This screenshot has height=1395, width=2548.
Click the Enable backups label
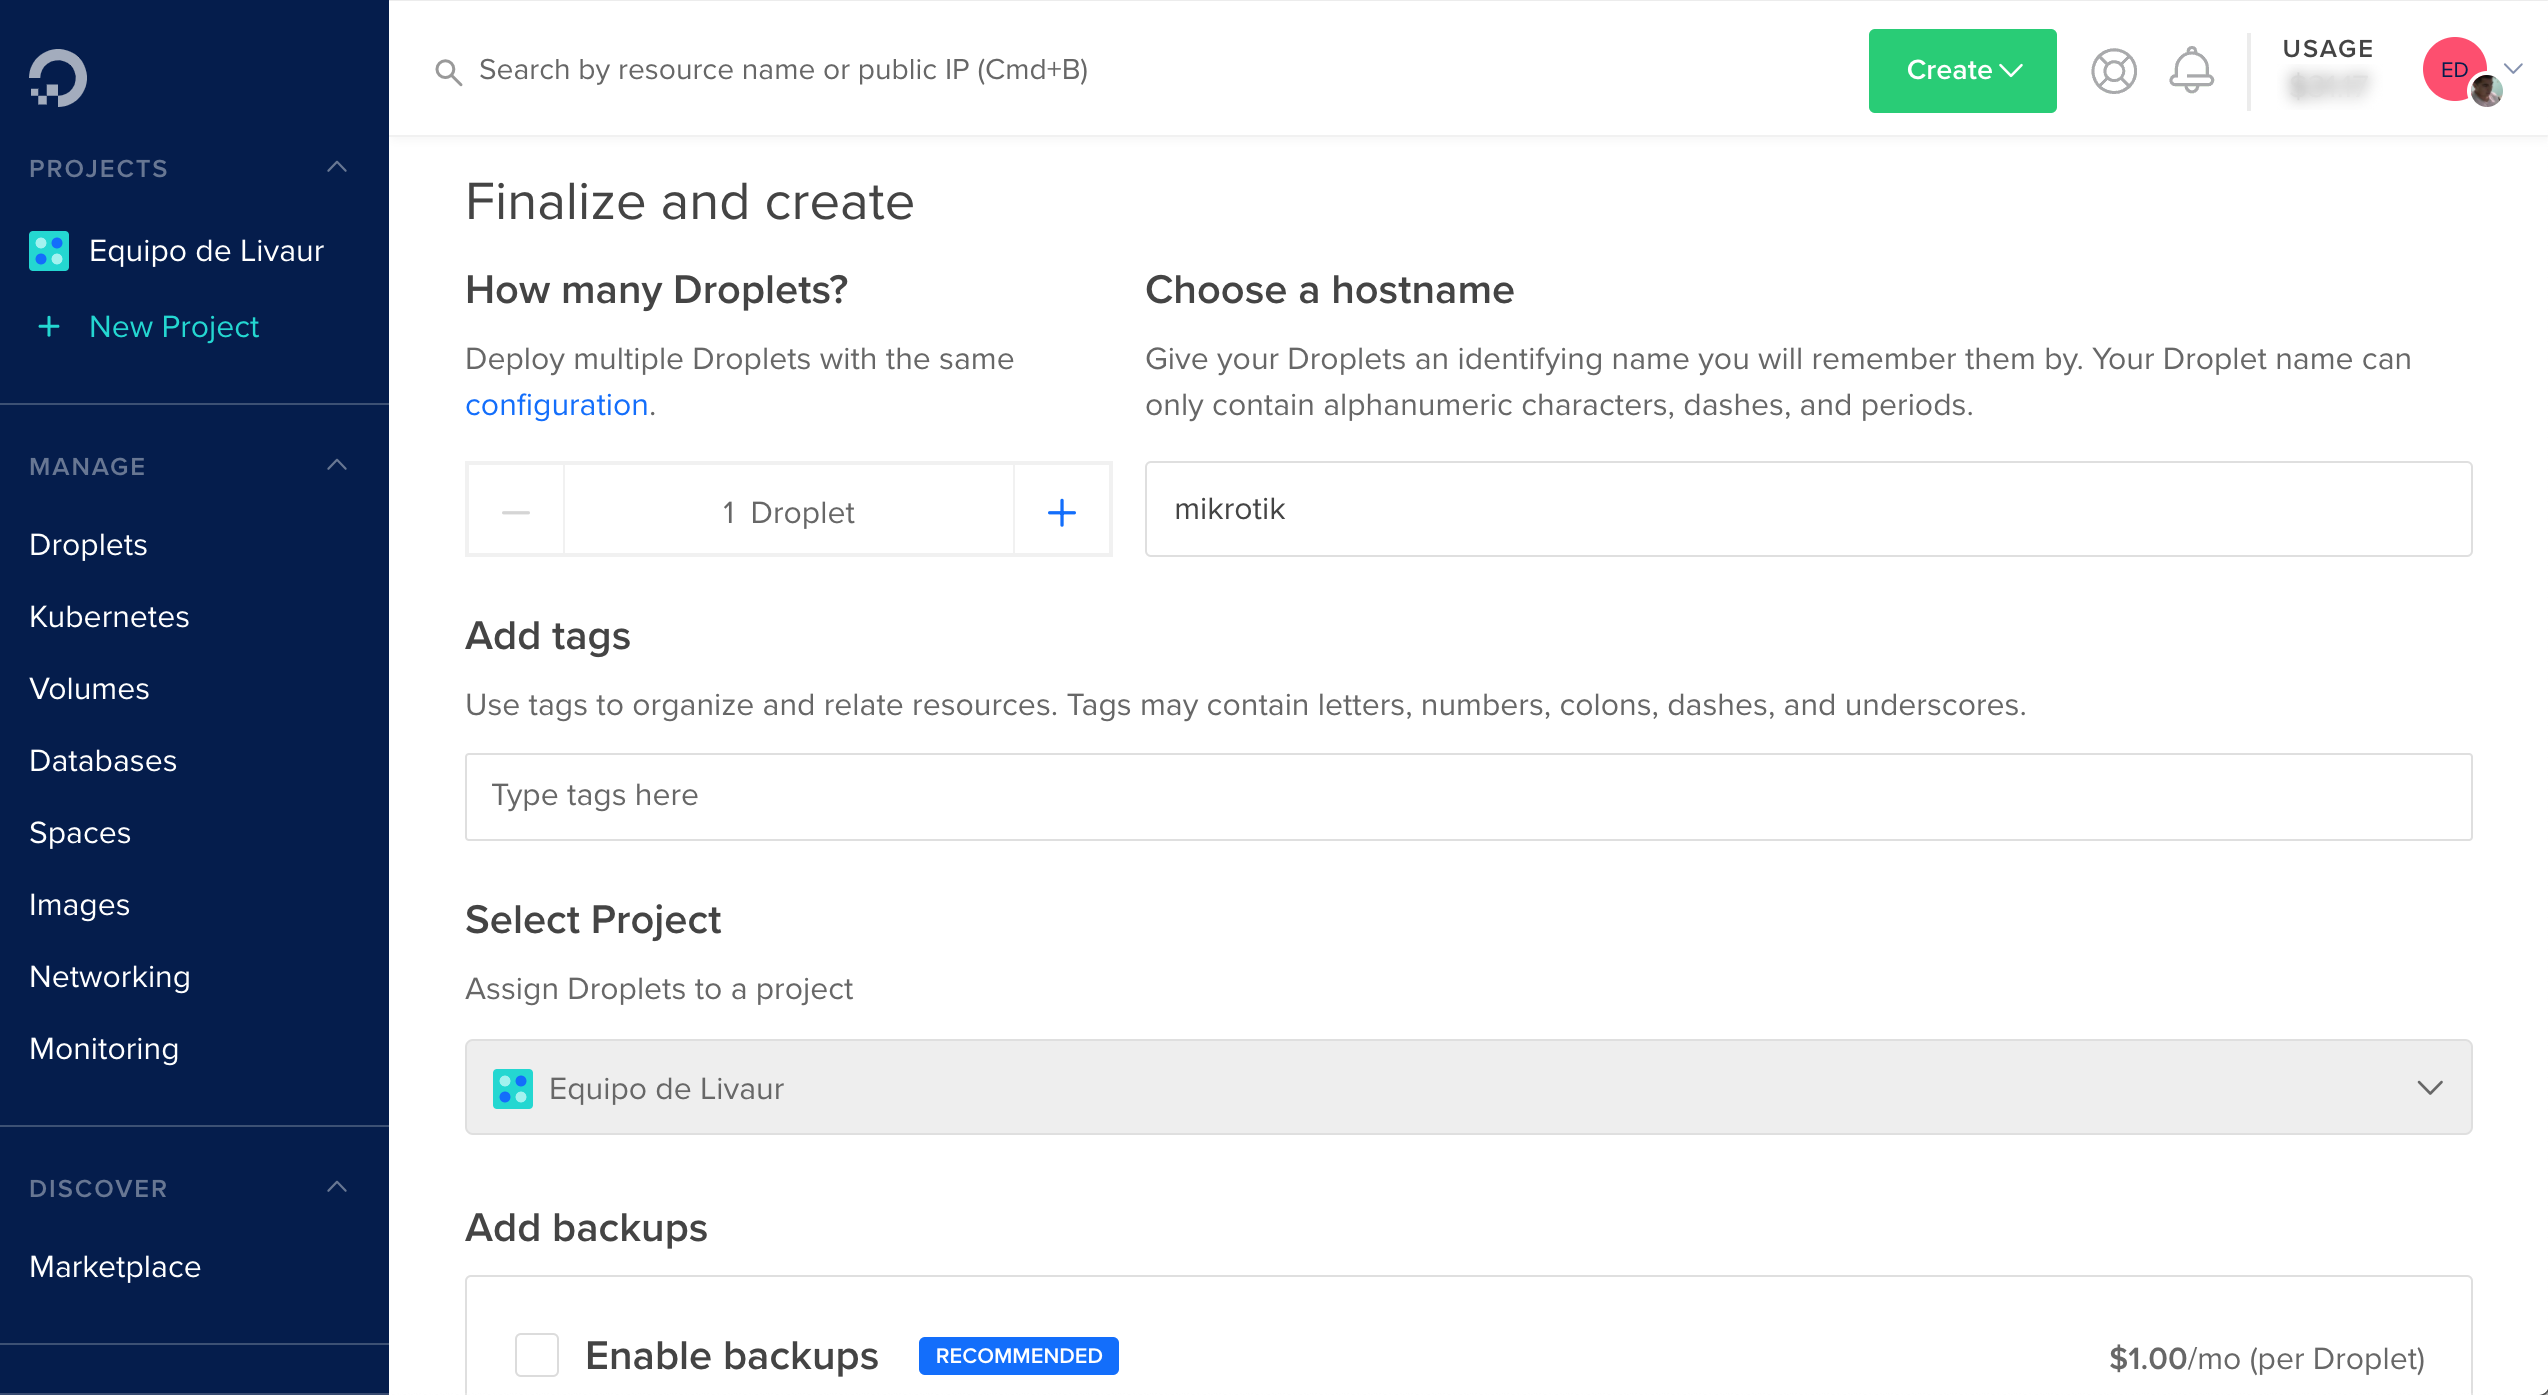(732, 1356)
